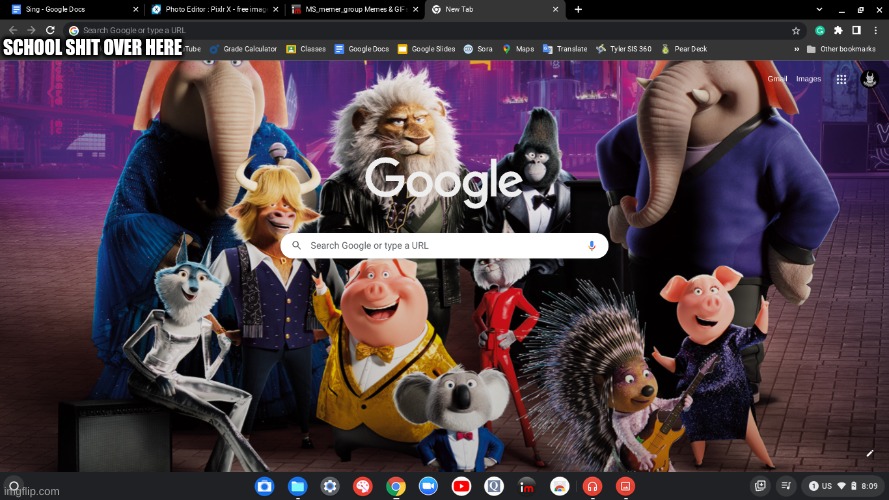Screen dimensions: 889x500
Task: Go back with the browser back arrow
Action: (13, 30)
